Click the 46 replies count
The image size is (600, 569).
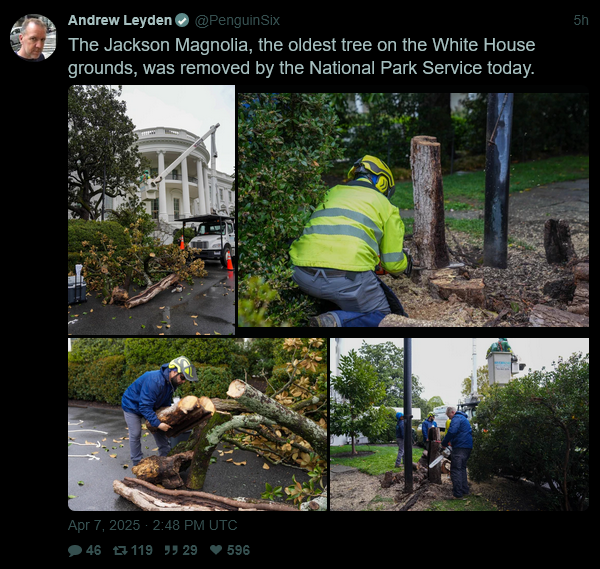click(x=93, y=550)
